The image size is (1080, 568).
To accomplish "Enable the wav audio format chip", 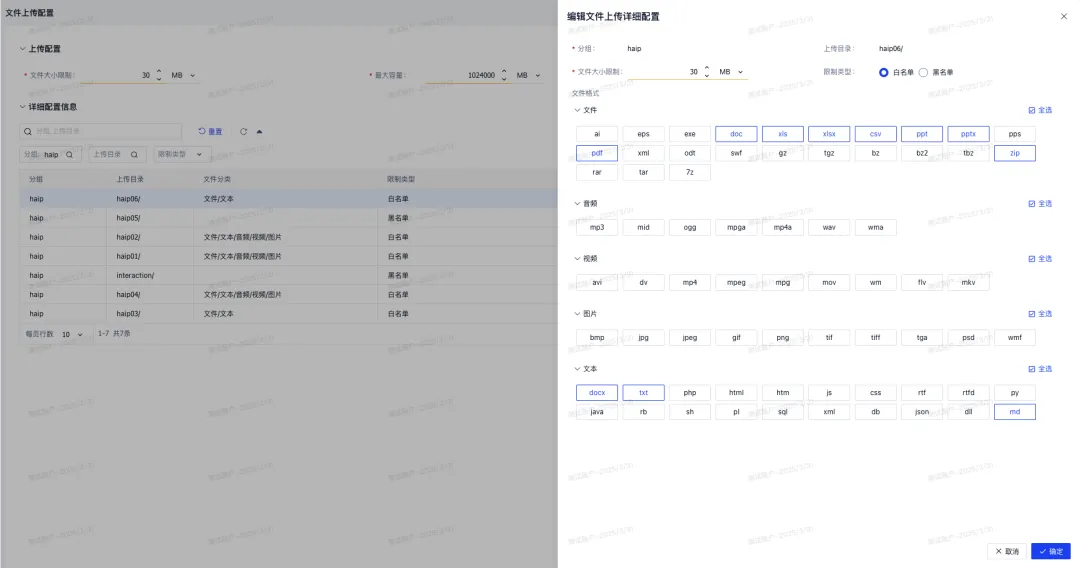I will pos(829,227).
